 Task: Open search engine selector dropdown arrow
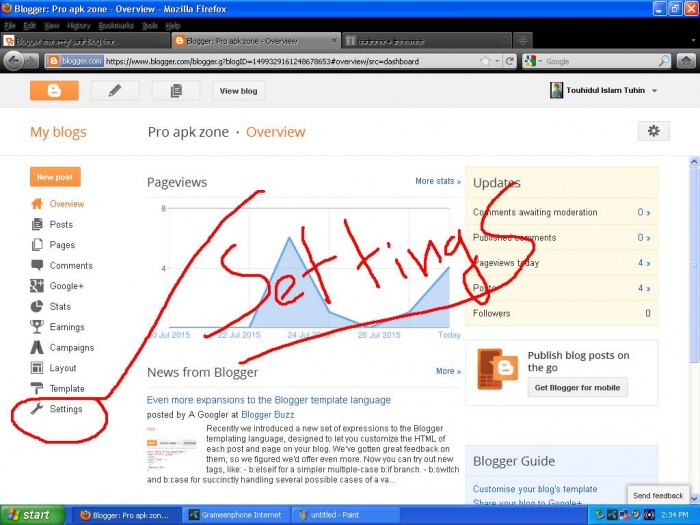click(540, 61)
